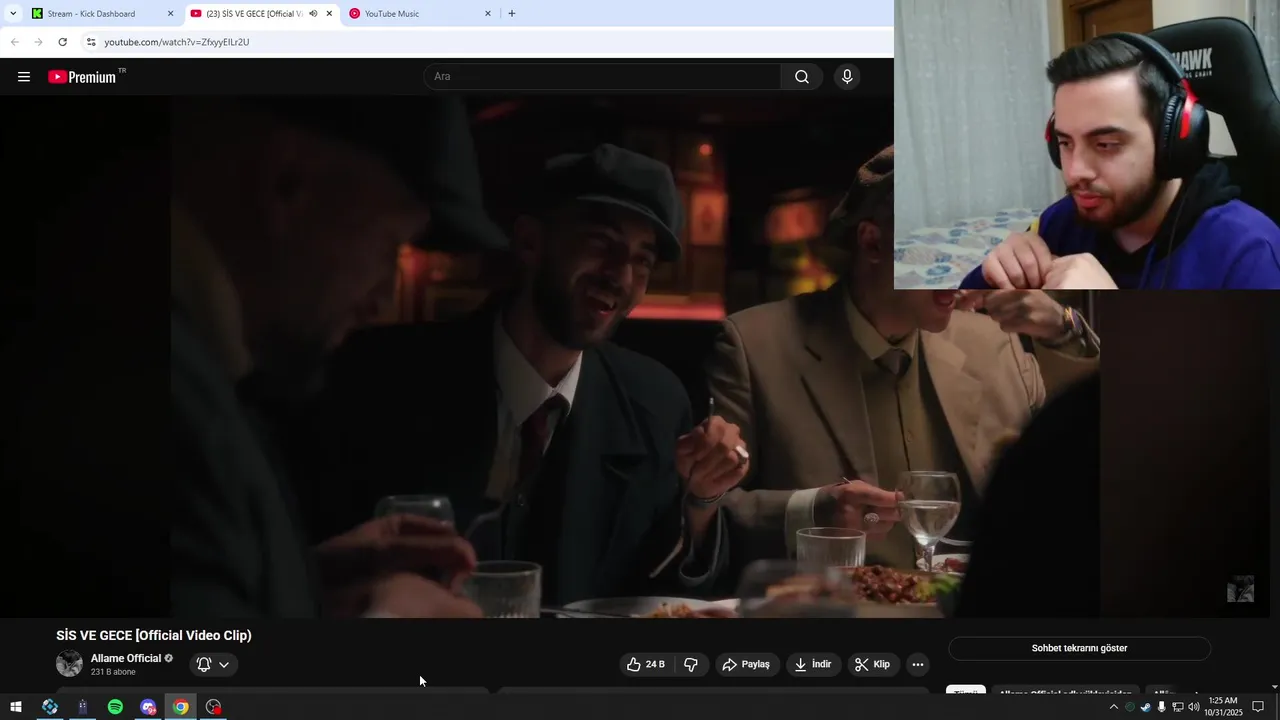Open the system volume tray icon

coord(1193,707)
